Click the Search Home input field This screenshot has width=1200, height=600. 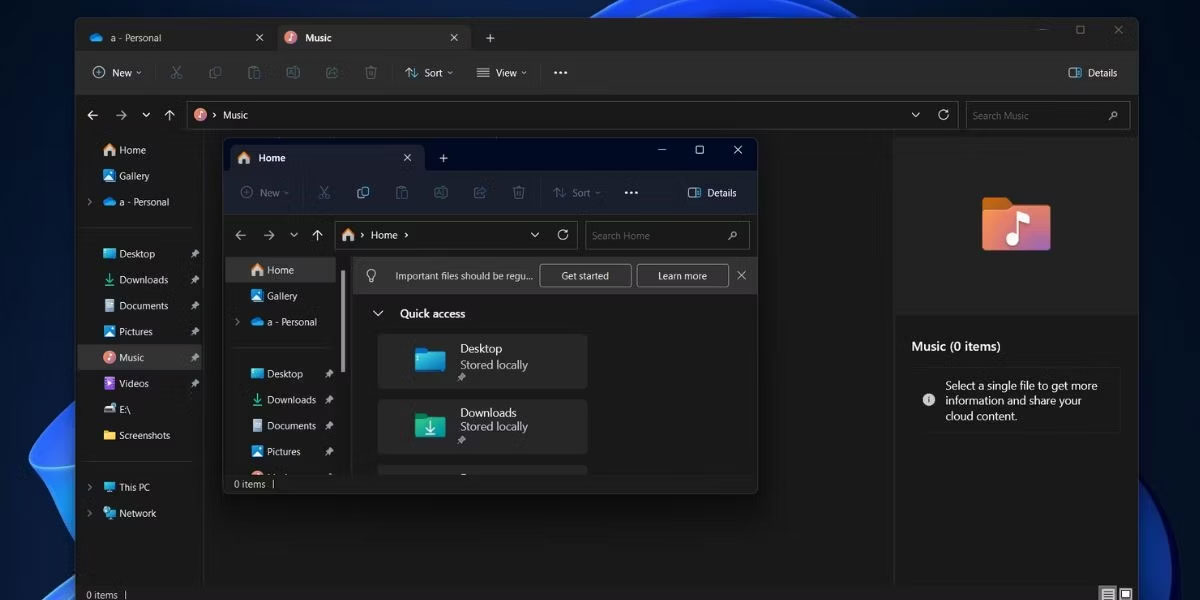coord(655,236)
